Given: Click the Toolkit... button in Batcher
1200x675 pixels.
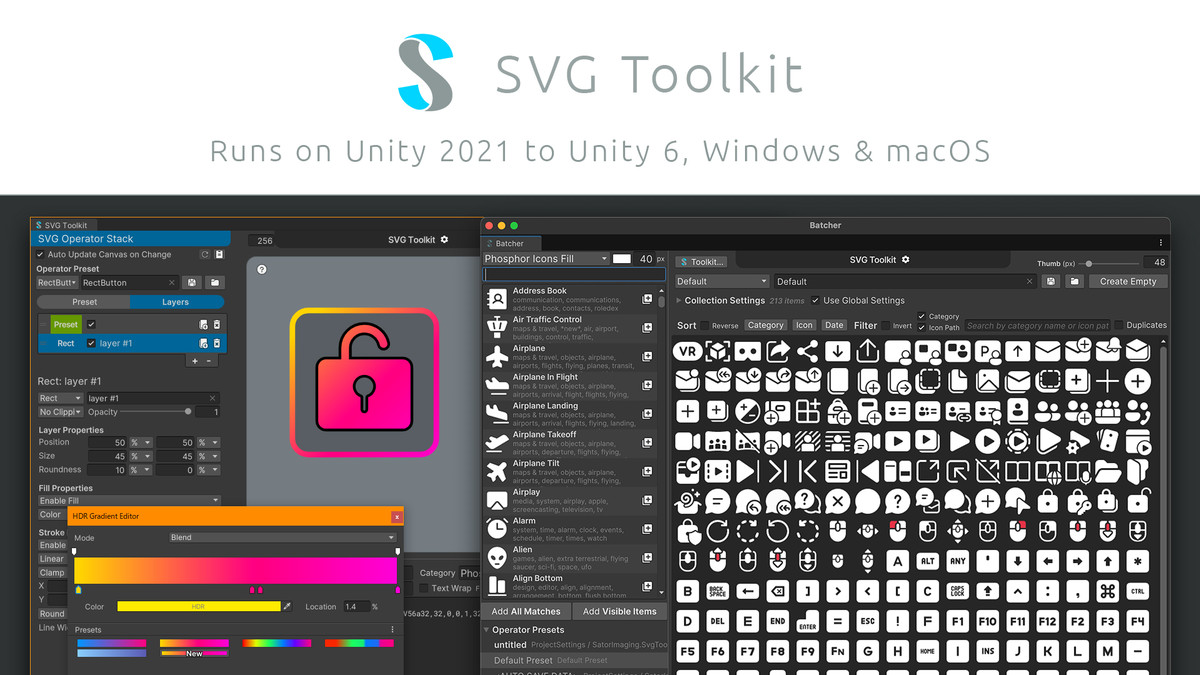Looking at the screenshot, I should pyautogui.click(x=701, y=261).
